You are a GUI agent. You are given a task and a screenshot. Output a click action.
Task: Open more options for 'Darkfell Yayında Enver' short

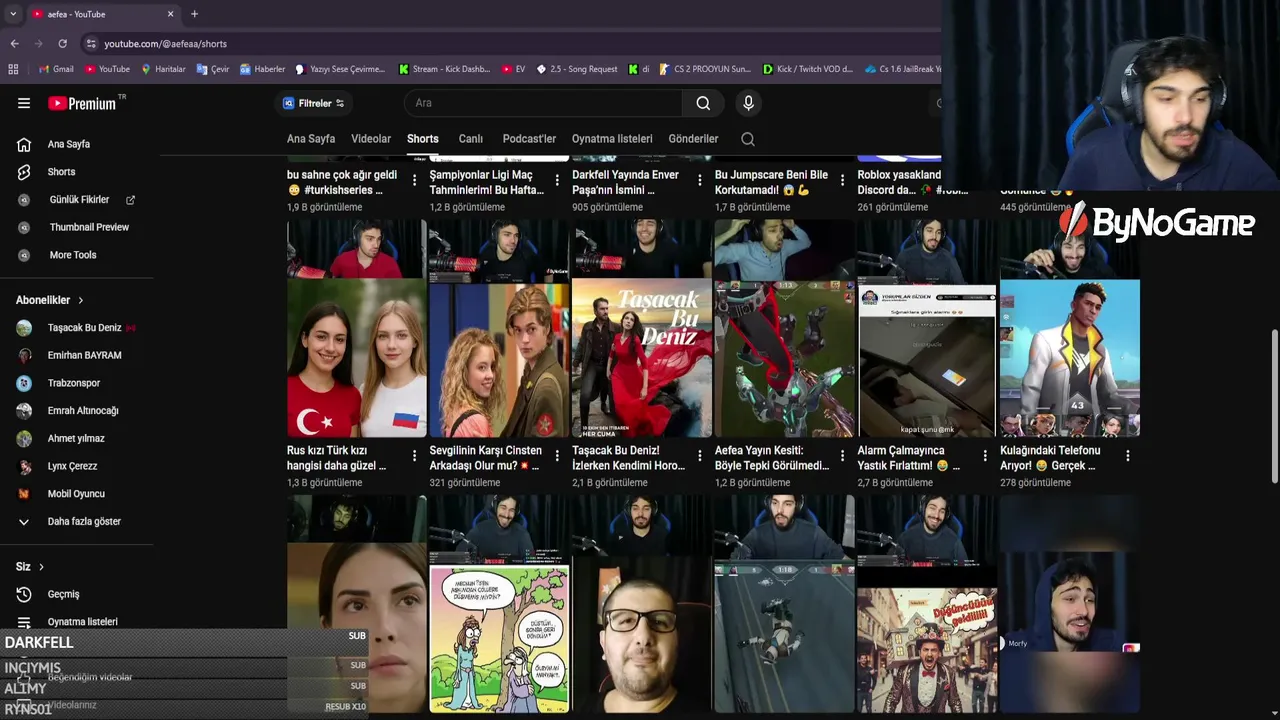click(700, 181)
